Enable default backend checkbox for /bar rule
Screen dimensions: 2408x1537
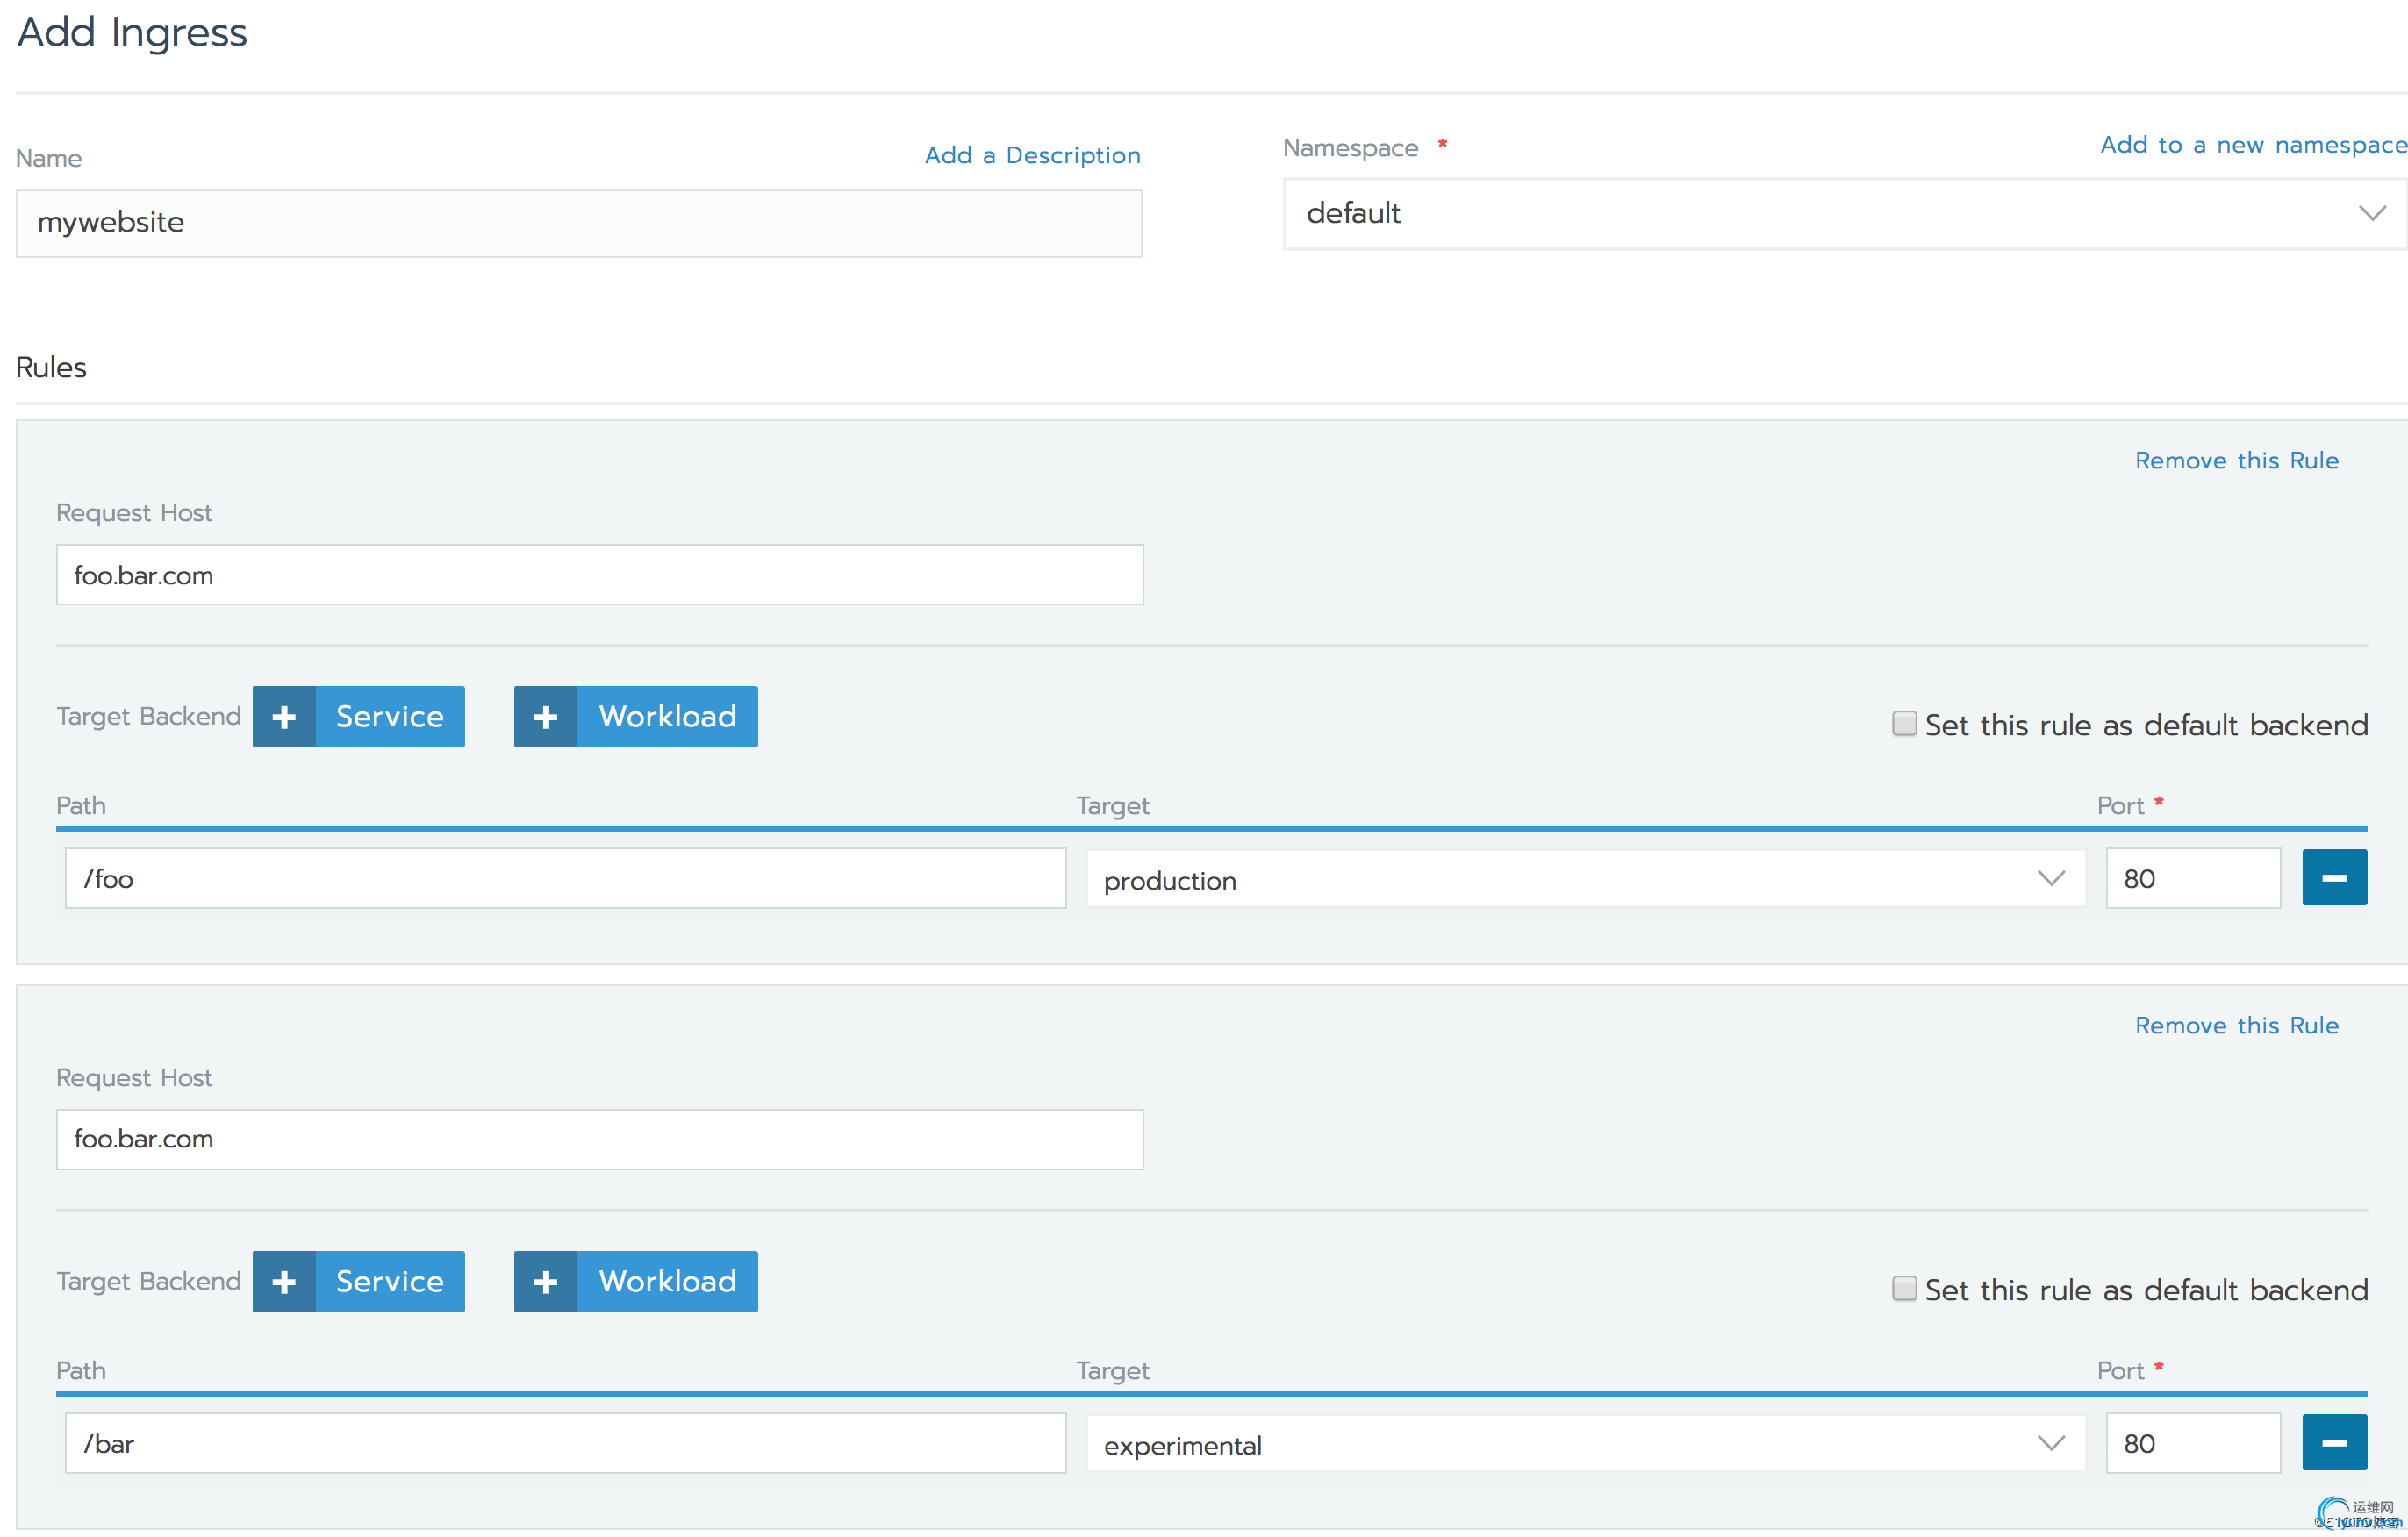(x=1904, y=1288)
